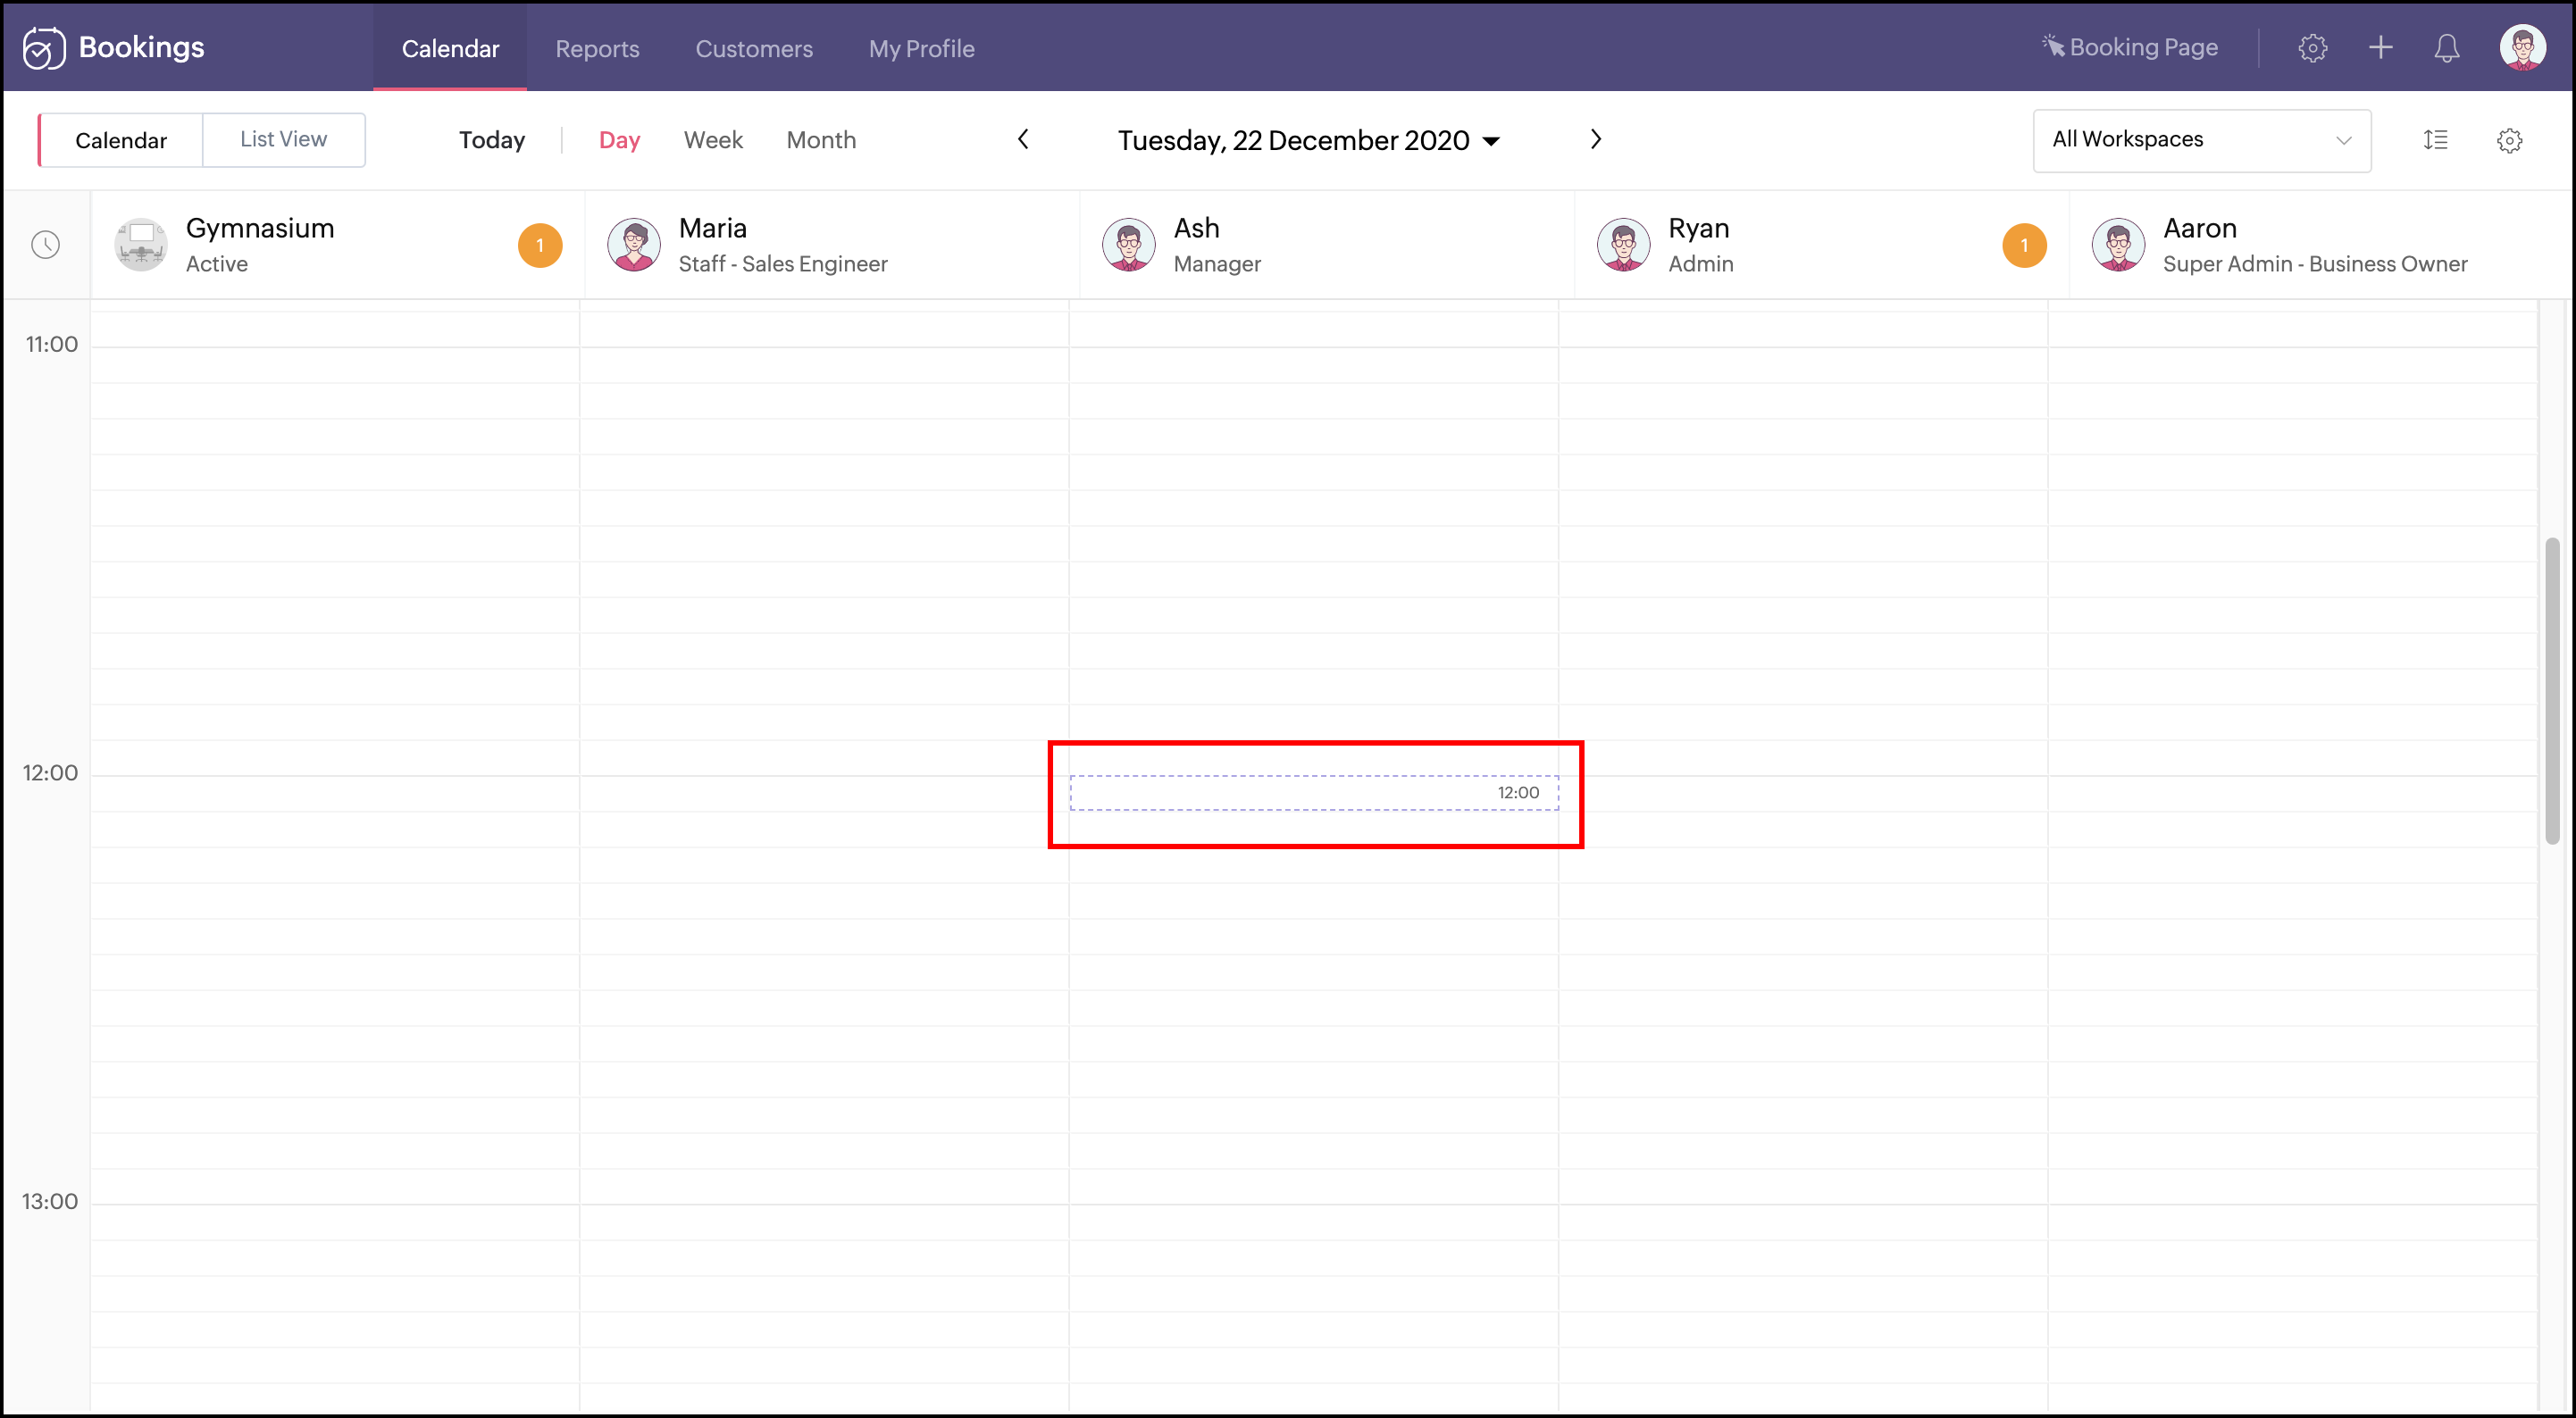
Task: Open the notifications bell
Action: [2446, 48]
